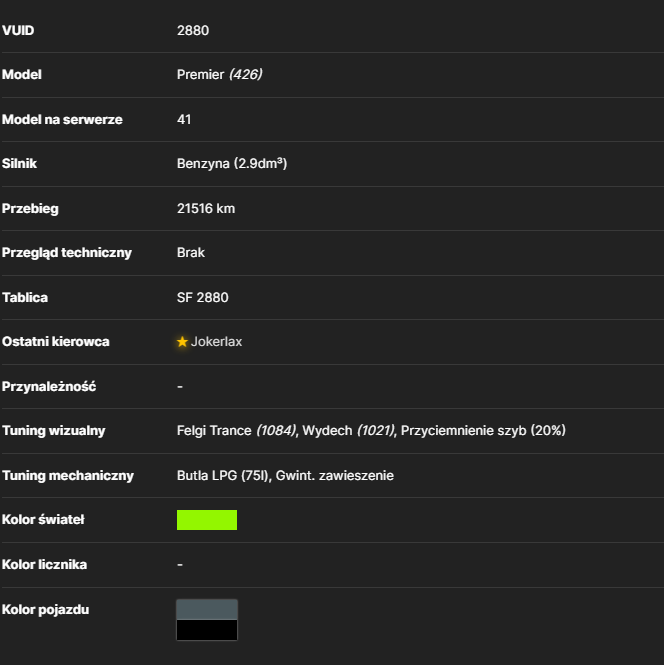Click the black lower vehicle color swatch

tap(207, 630)
